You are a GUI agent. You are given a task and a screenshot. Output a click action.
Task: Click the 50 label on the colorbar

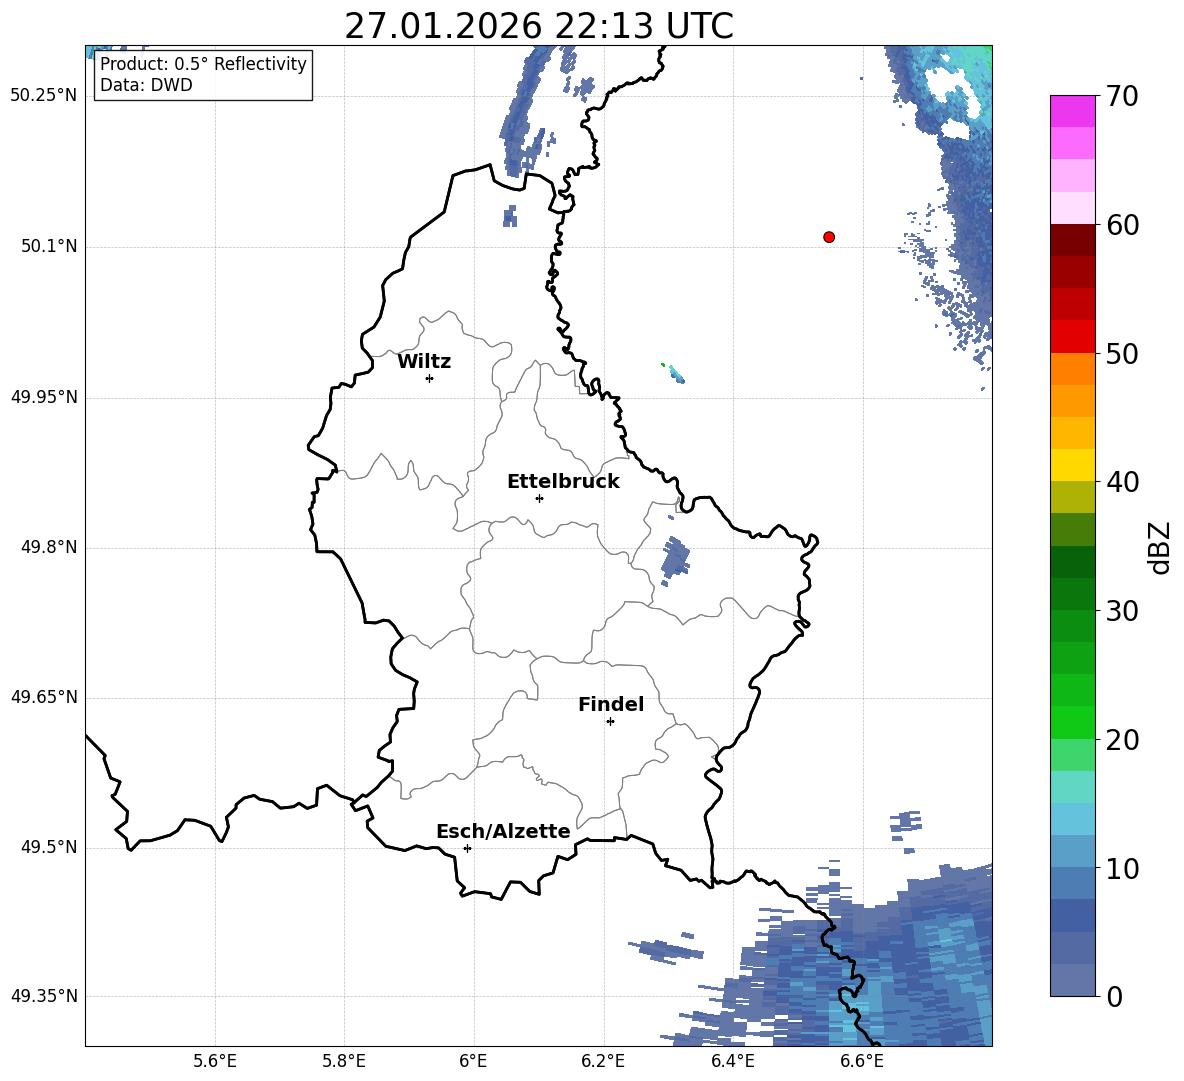point(1121,354)
